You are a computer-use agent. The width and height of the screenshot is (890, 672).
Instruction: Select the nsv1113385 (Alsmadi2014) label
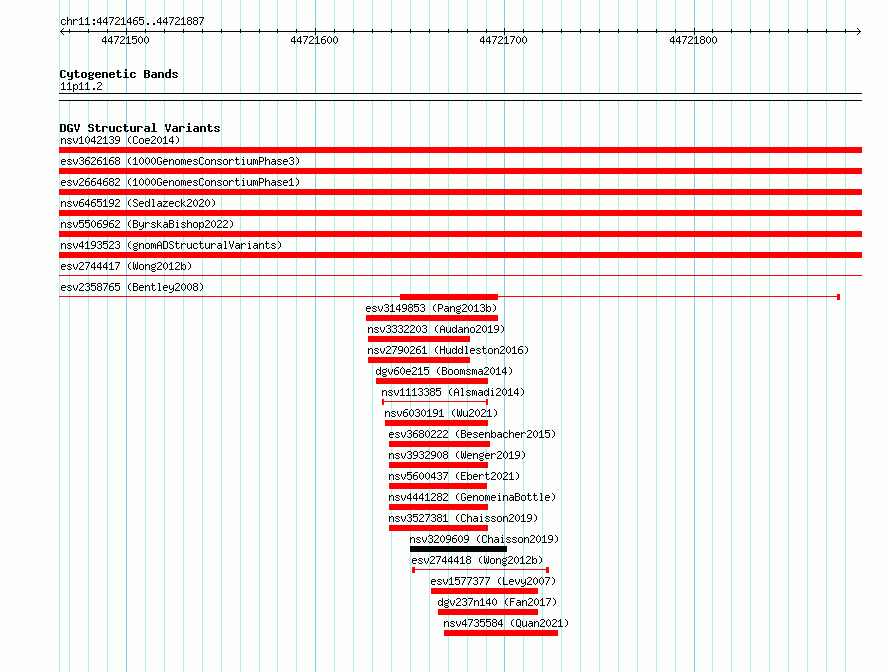pos(453,392)
